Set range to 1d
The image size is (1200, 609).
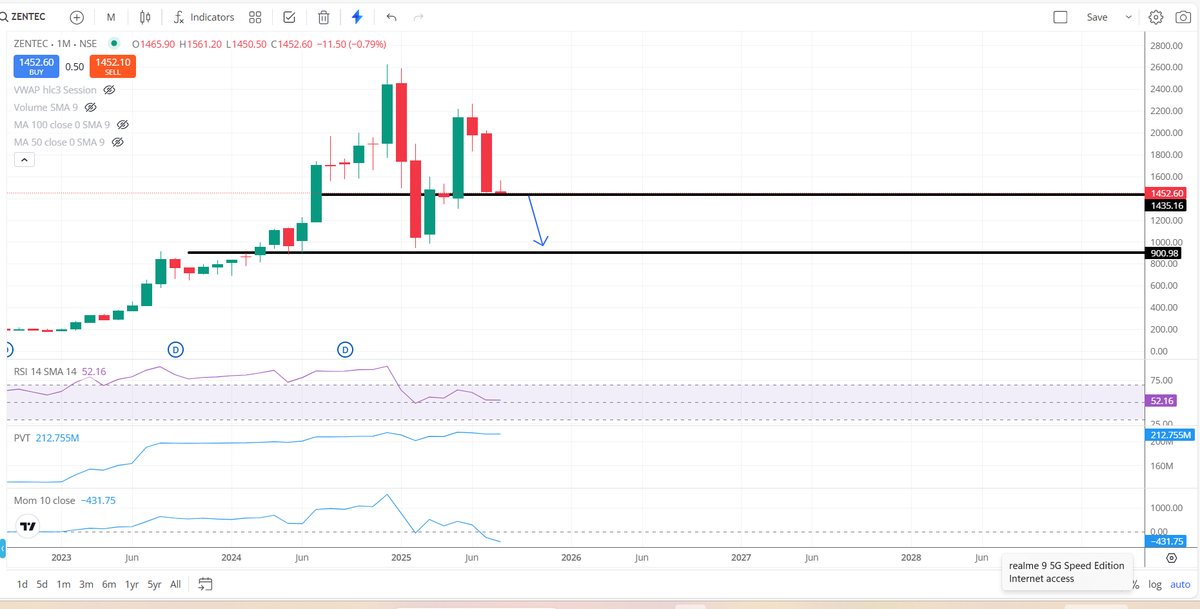click(x=22, y=584)
